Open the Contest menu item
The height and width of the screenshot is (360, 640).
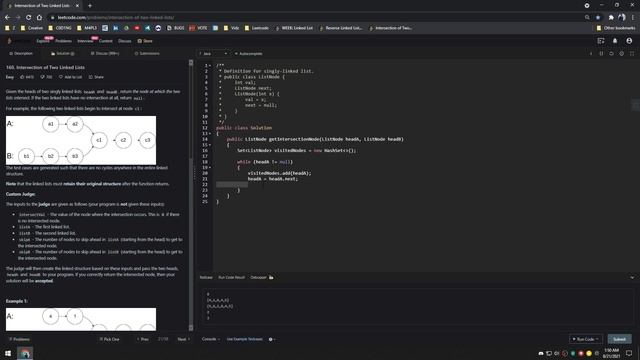[105, 41]
